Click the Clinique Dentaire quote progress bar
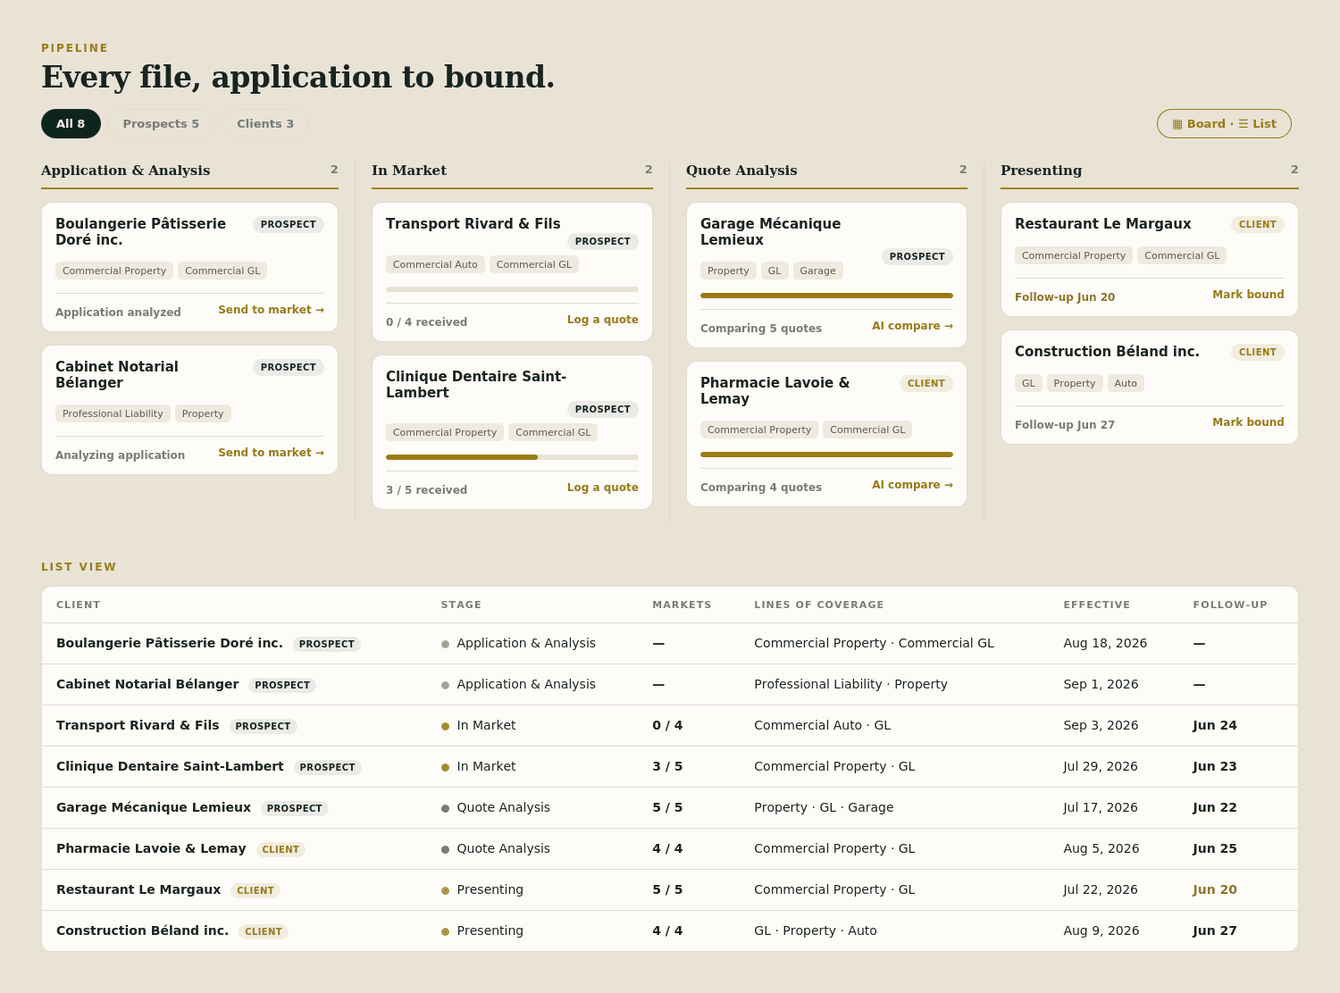This screenshot has height=993, width=1340. coord(512,457)
